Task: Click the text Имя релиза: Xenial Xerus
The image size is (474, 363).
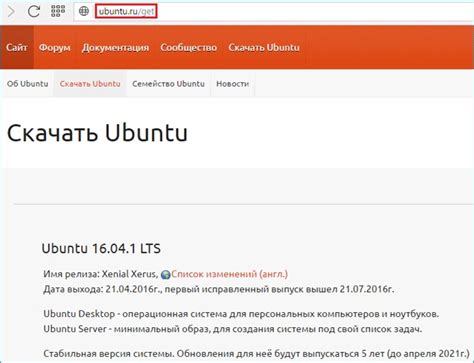Action: pyautogui.click(x=100, y=274)
